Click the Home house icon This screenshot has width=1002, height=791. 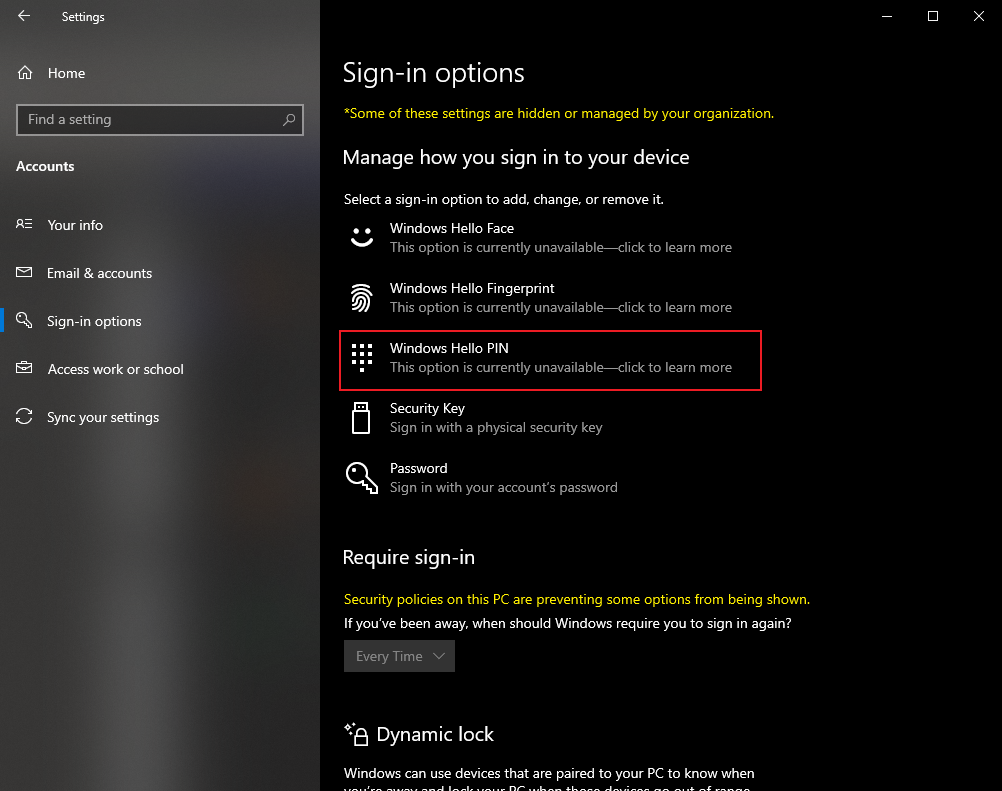click(x=25, y=73)
